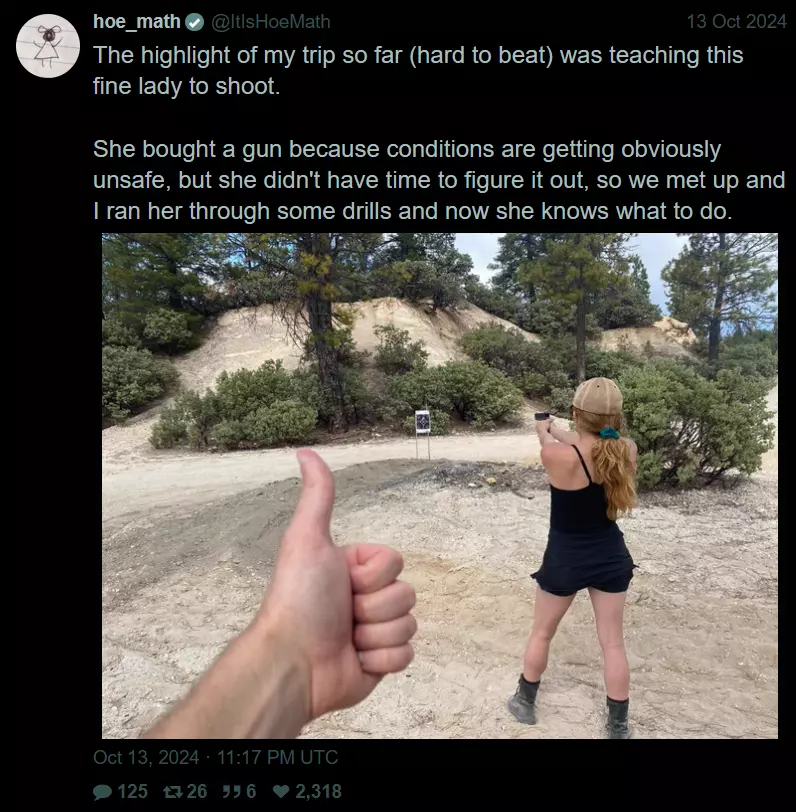Viewport: 796px width, 812px height.
Task: Click the verified checkmark badge
Action: [195, 22]
